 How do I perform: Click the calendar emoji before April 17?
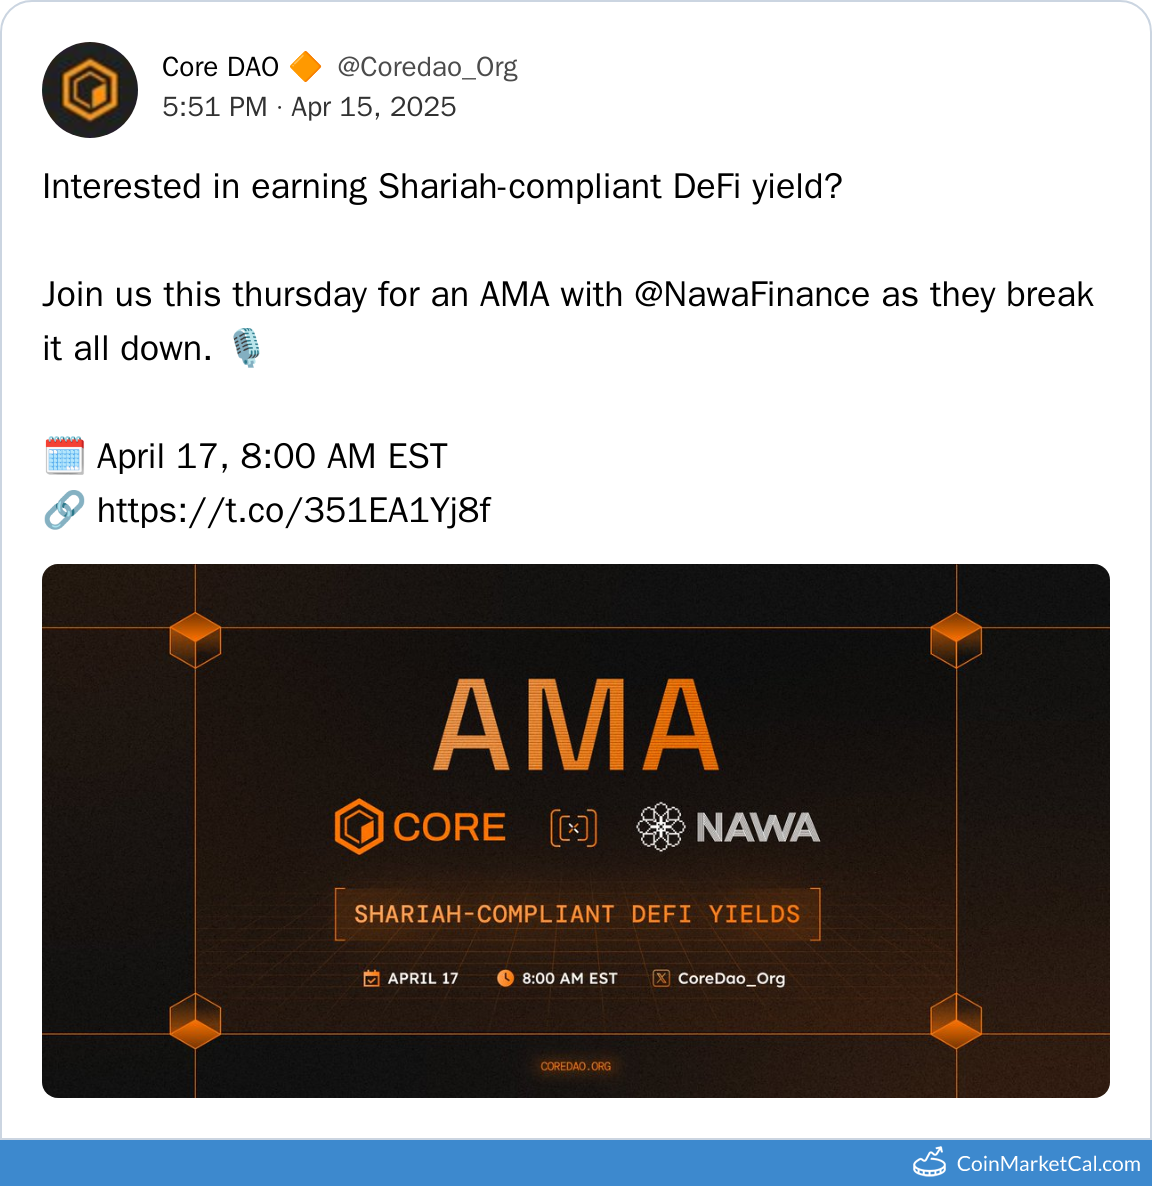point(64,456)
